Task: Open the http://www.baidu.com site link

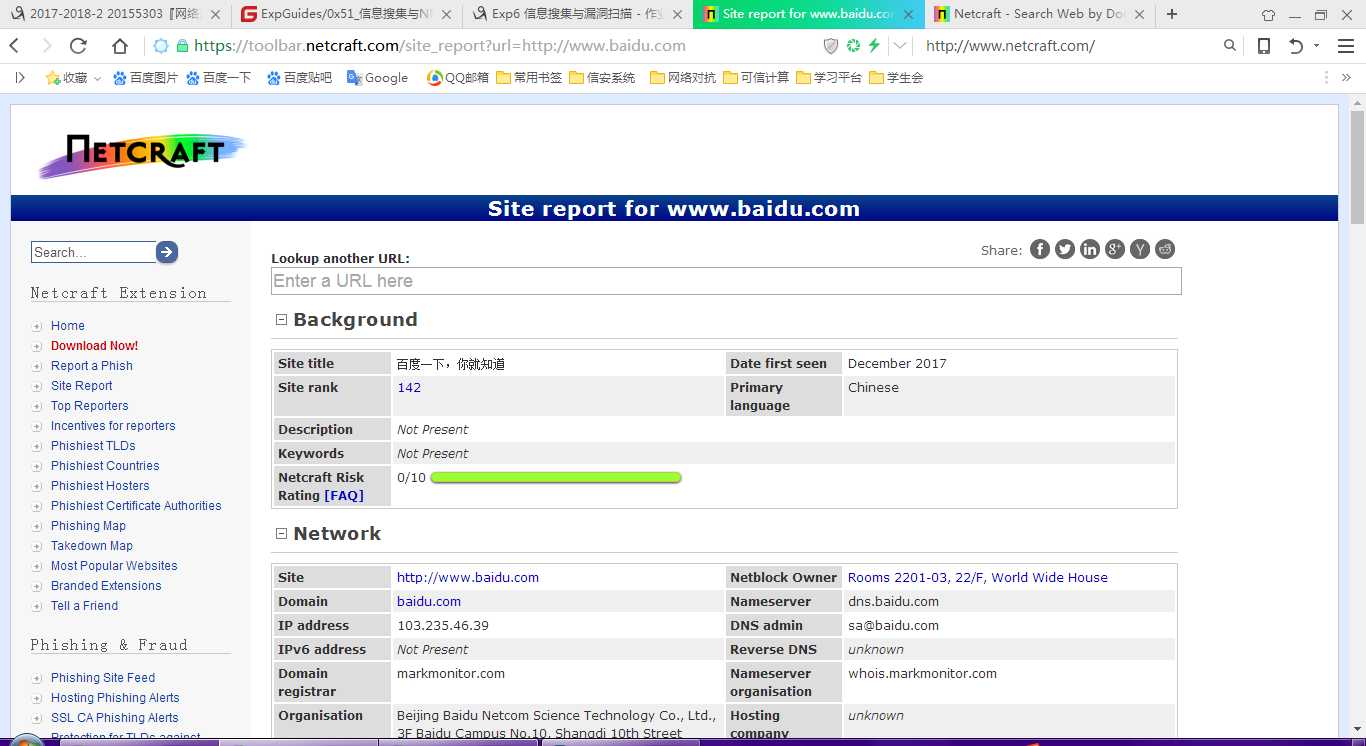Action: [x=468, y=578]
